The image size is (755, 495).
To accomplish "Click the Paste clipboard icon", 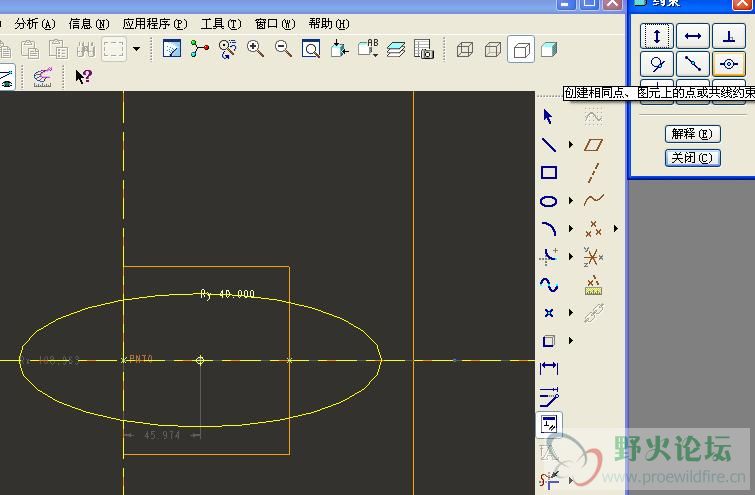I will (30, 49).
